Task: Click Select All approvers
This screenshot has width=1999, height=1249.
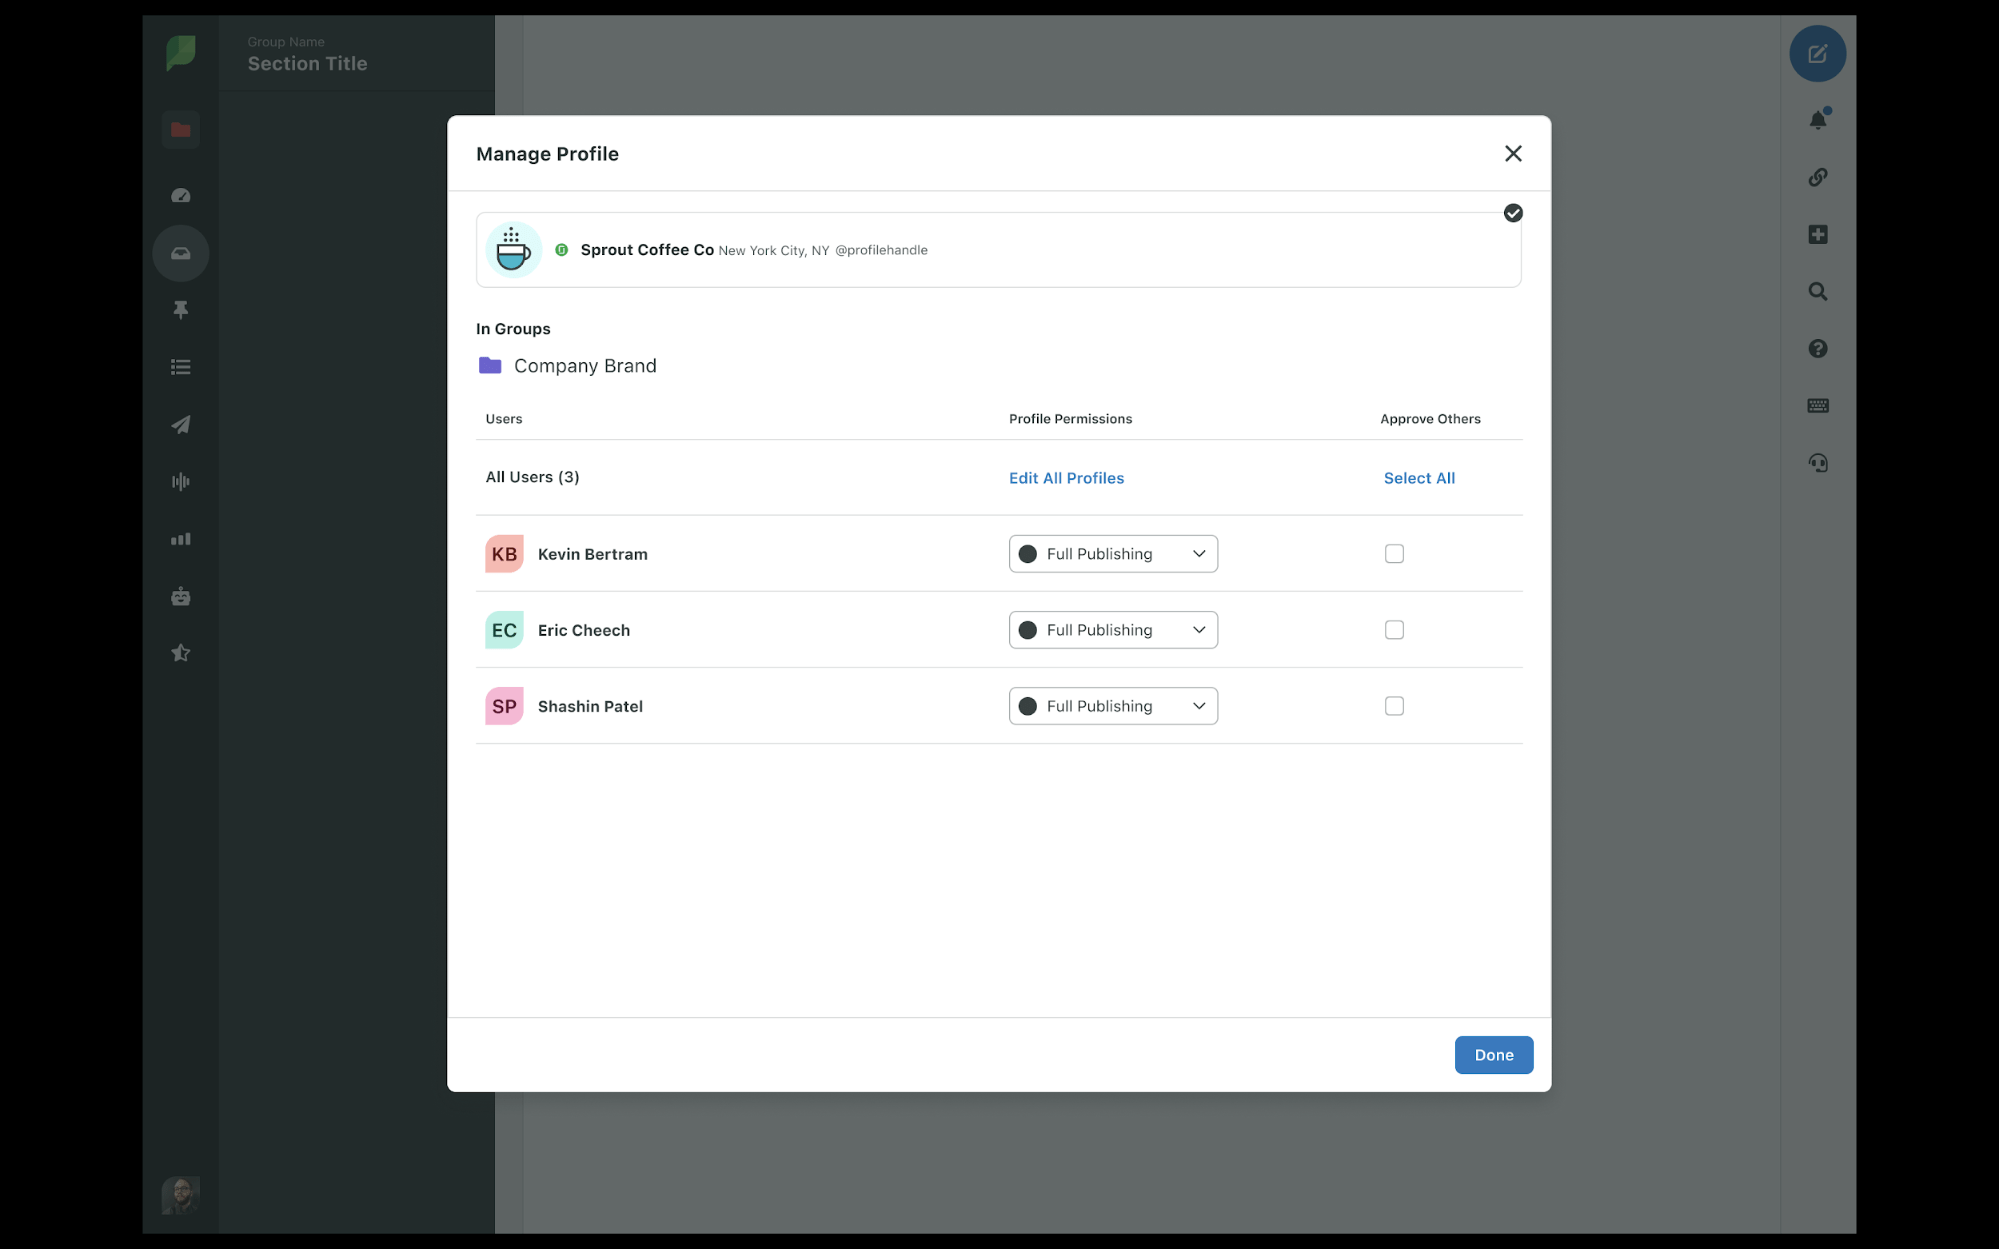Action: [x=1419, y=477]
